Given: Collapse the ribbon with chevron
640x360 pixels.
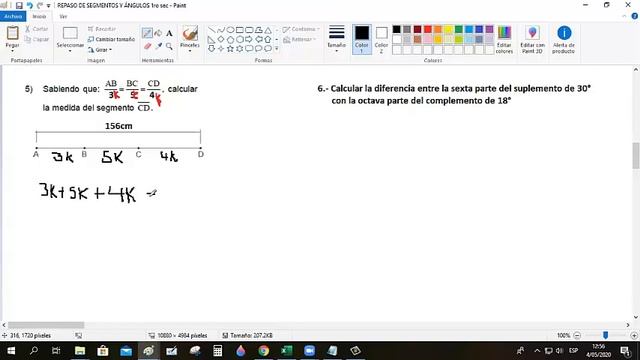Looking at the screenshot, I should (624, 16).
